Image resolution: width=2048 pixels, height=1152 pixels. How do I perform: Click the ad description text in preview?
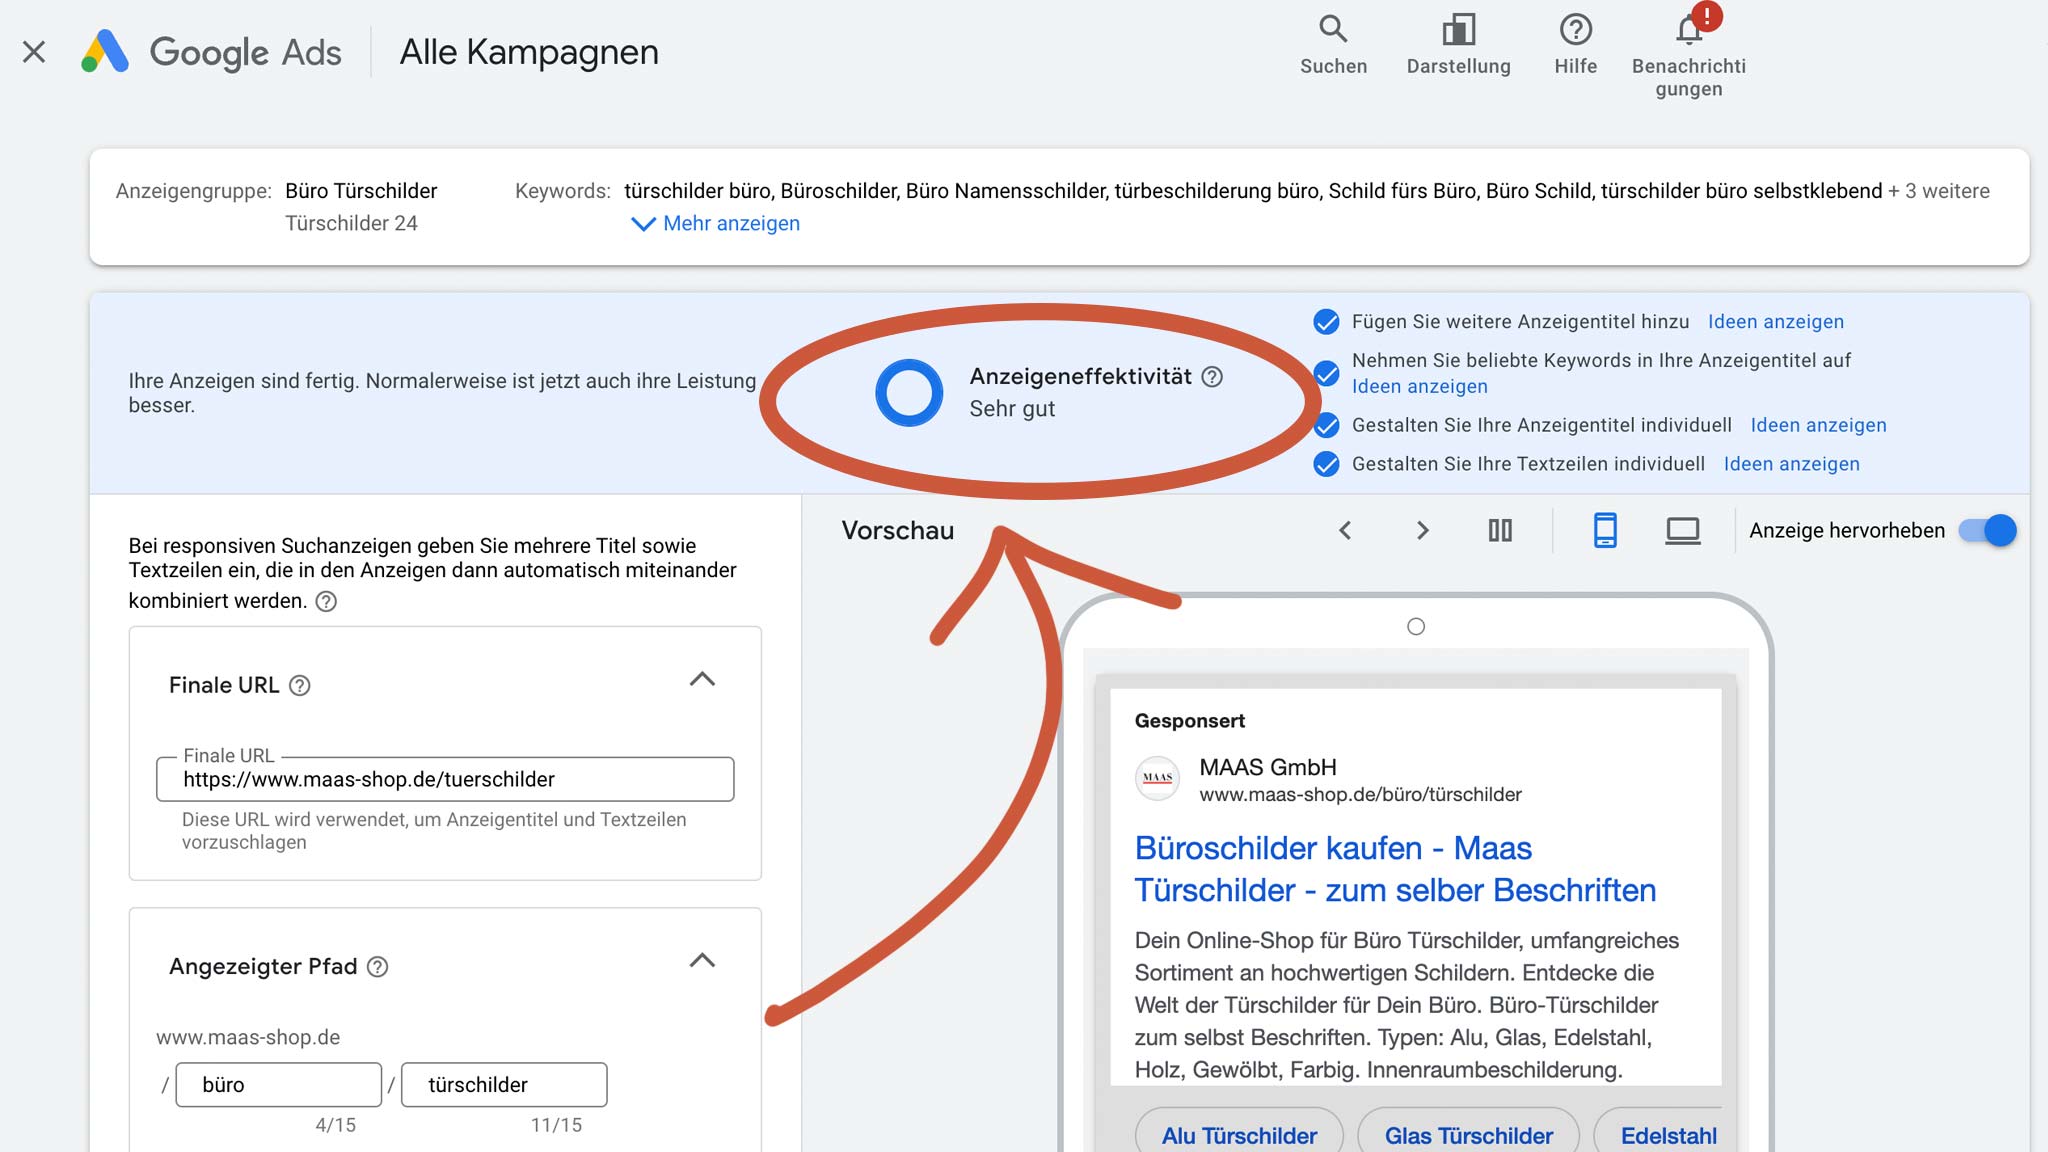[1407, 1005]
